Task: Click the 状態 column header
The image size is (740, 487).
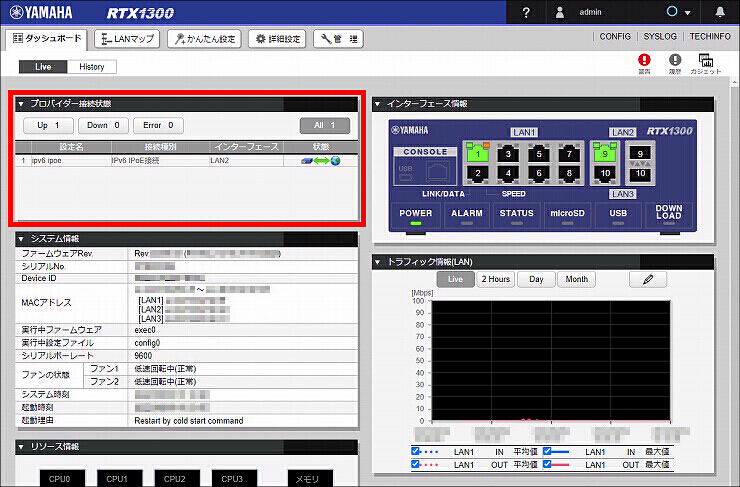Action: [321, 147]
